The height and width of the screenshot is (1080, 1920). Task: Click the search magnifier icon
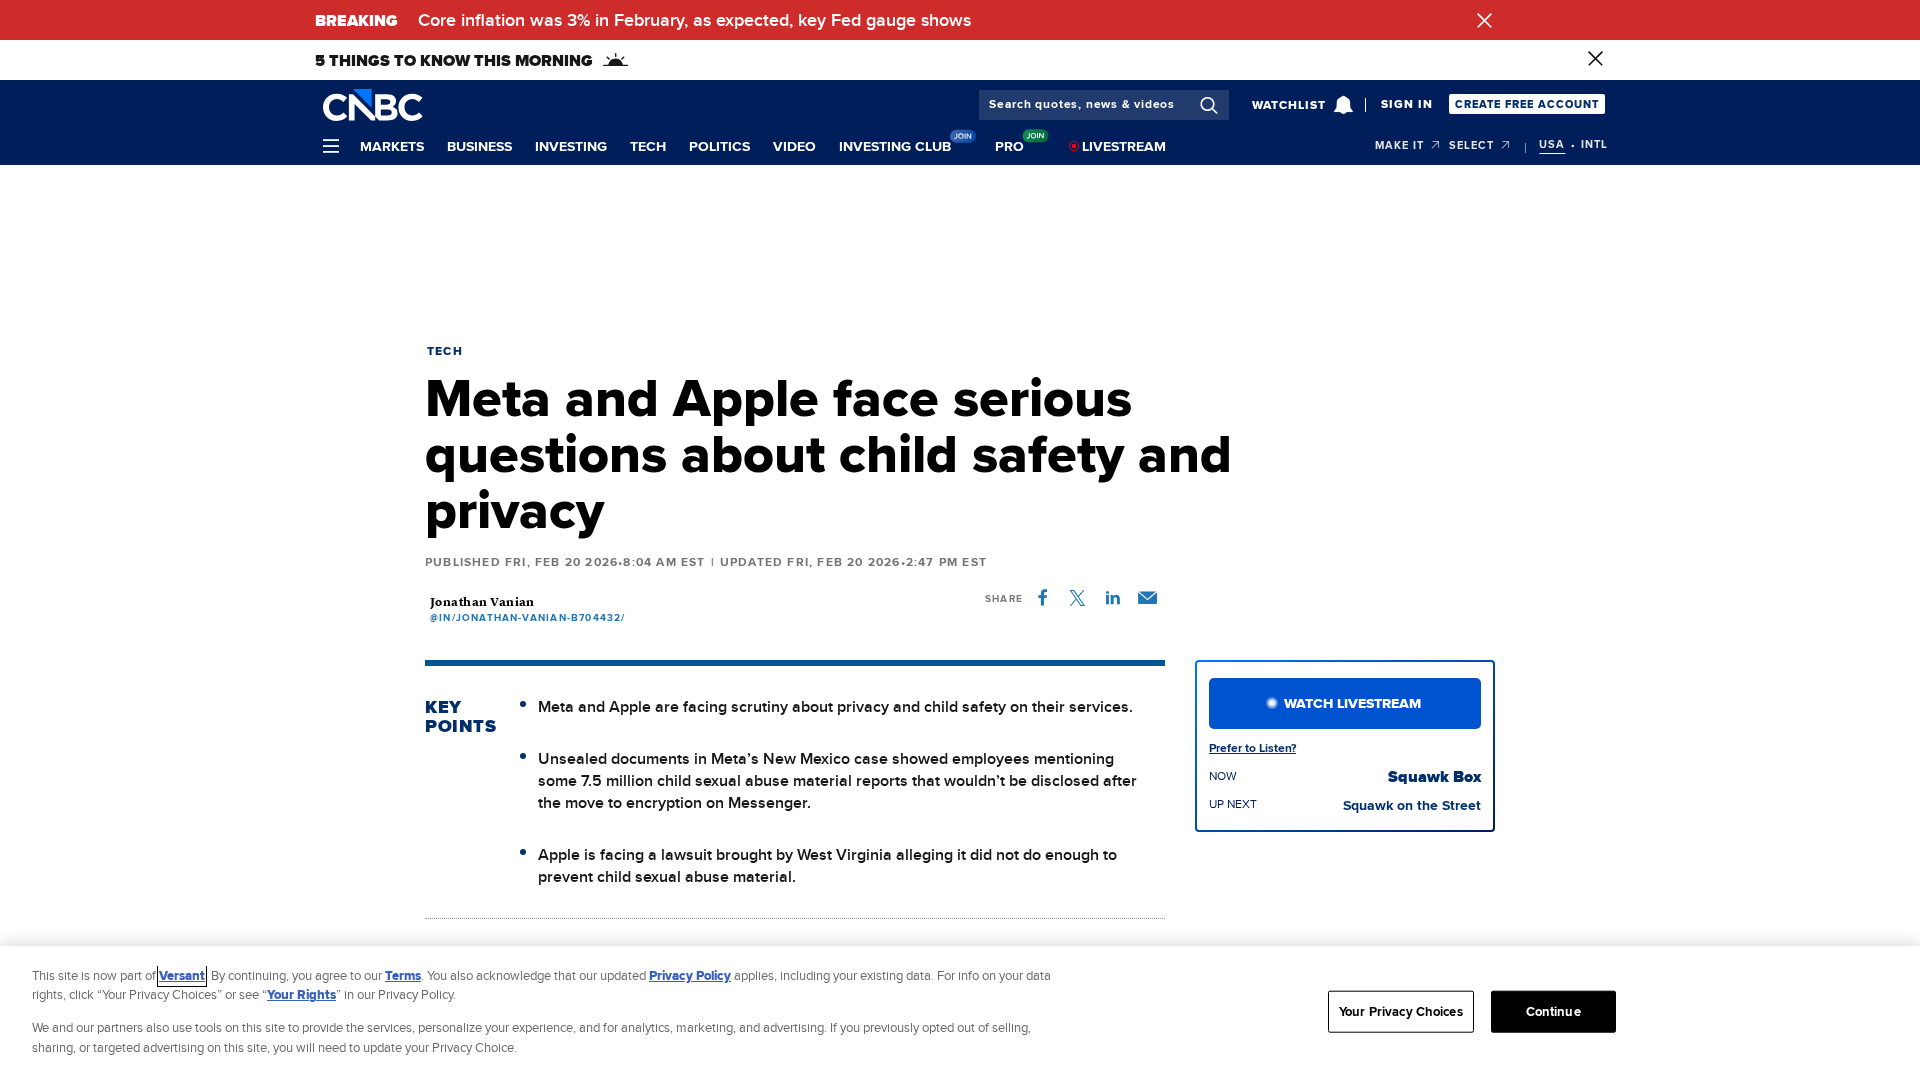click(1208, 105)
